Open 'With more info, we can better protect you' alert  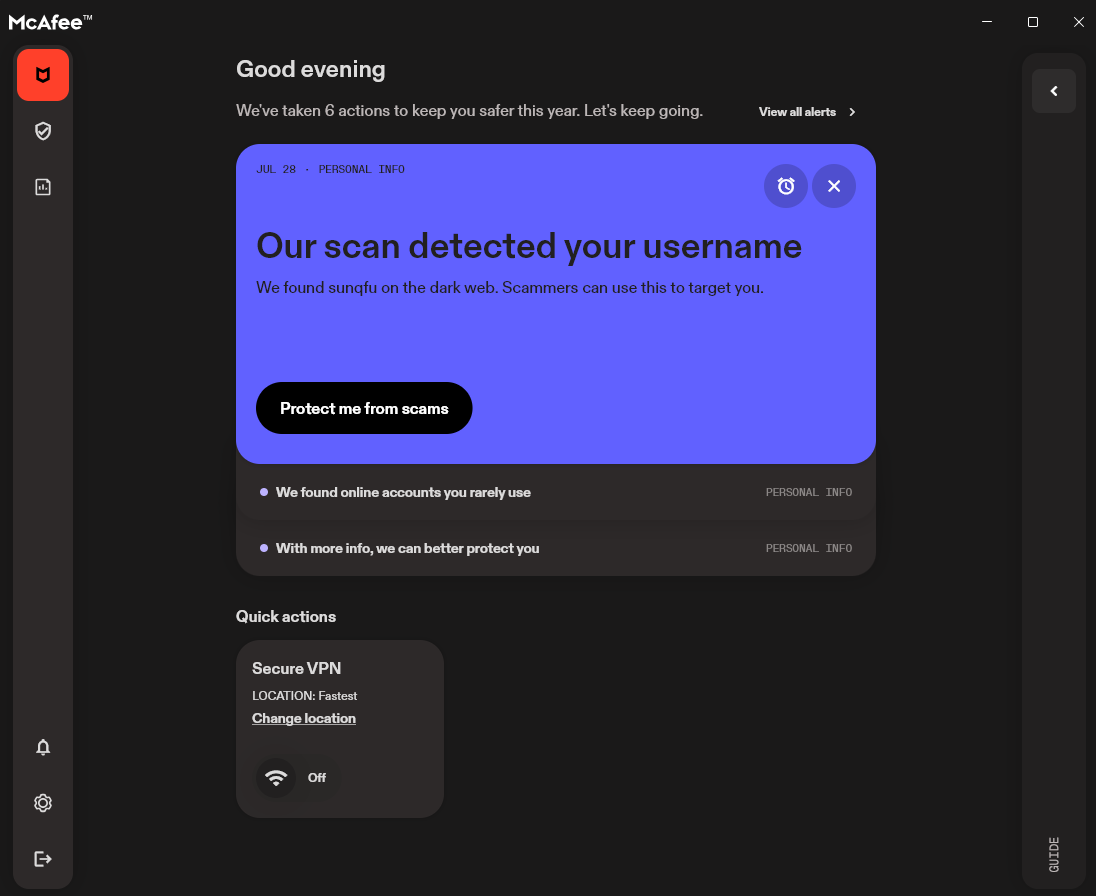click(x=556, y=548)
